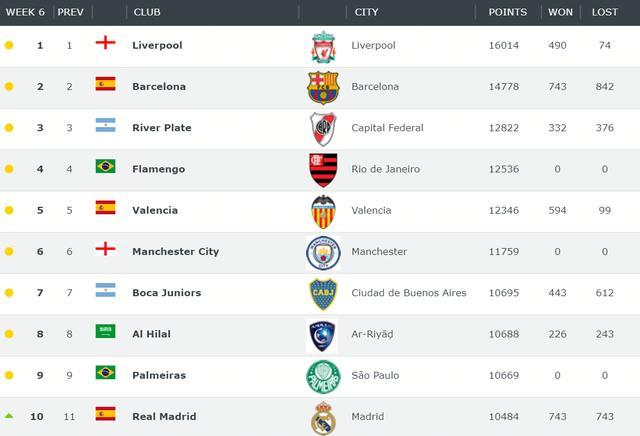Click the Saudi Arabia flag beside Al Hilal
This screenshot has height=436, width=640.
[x=106, y=331]
